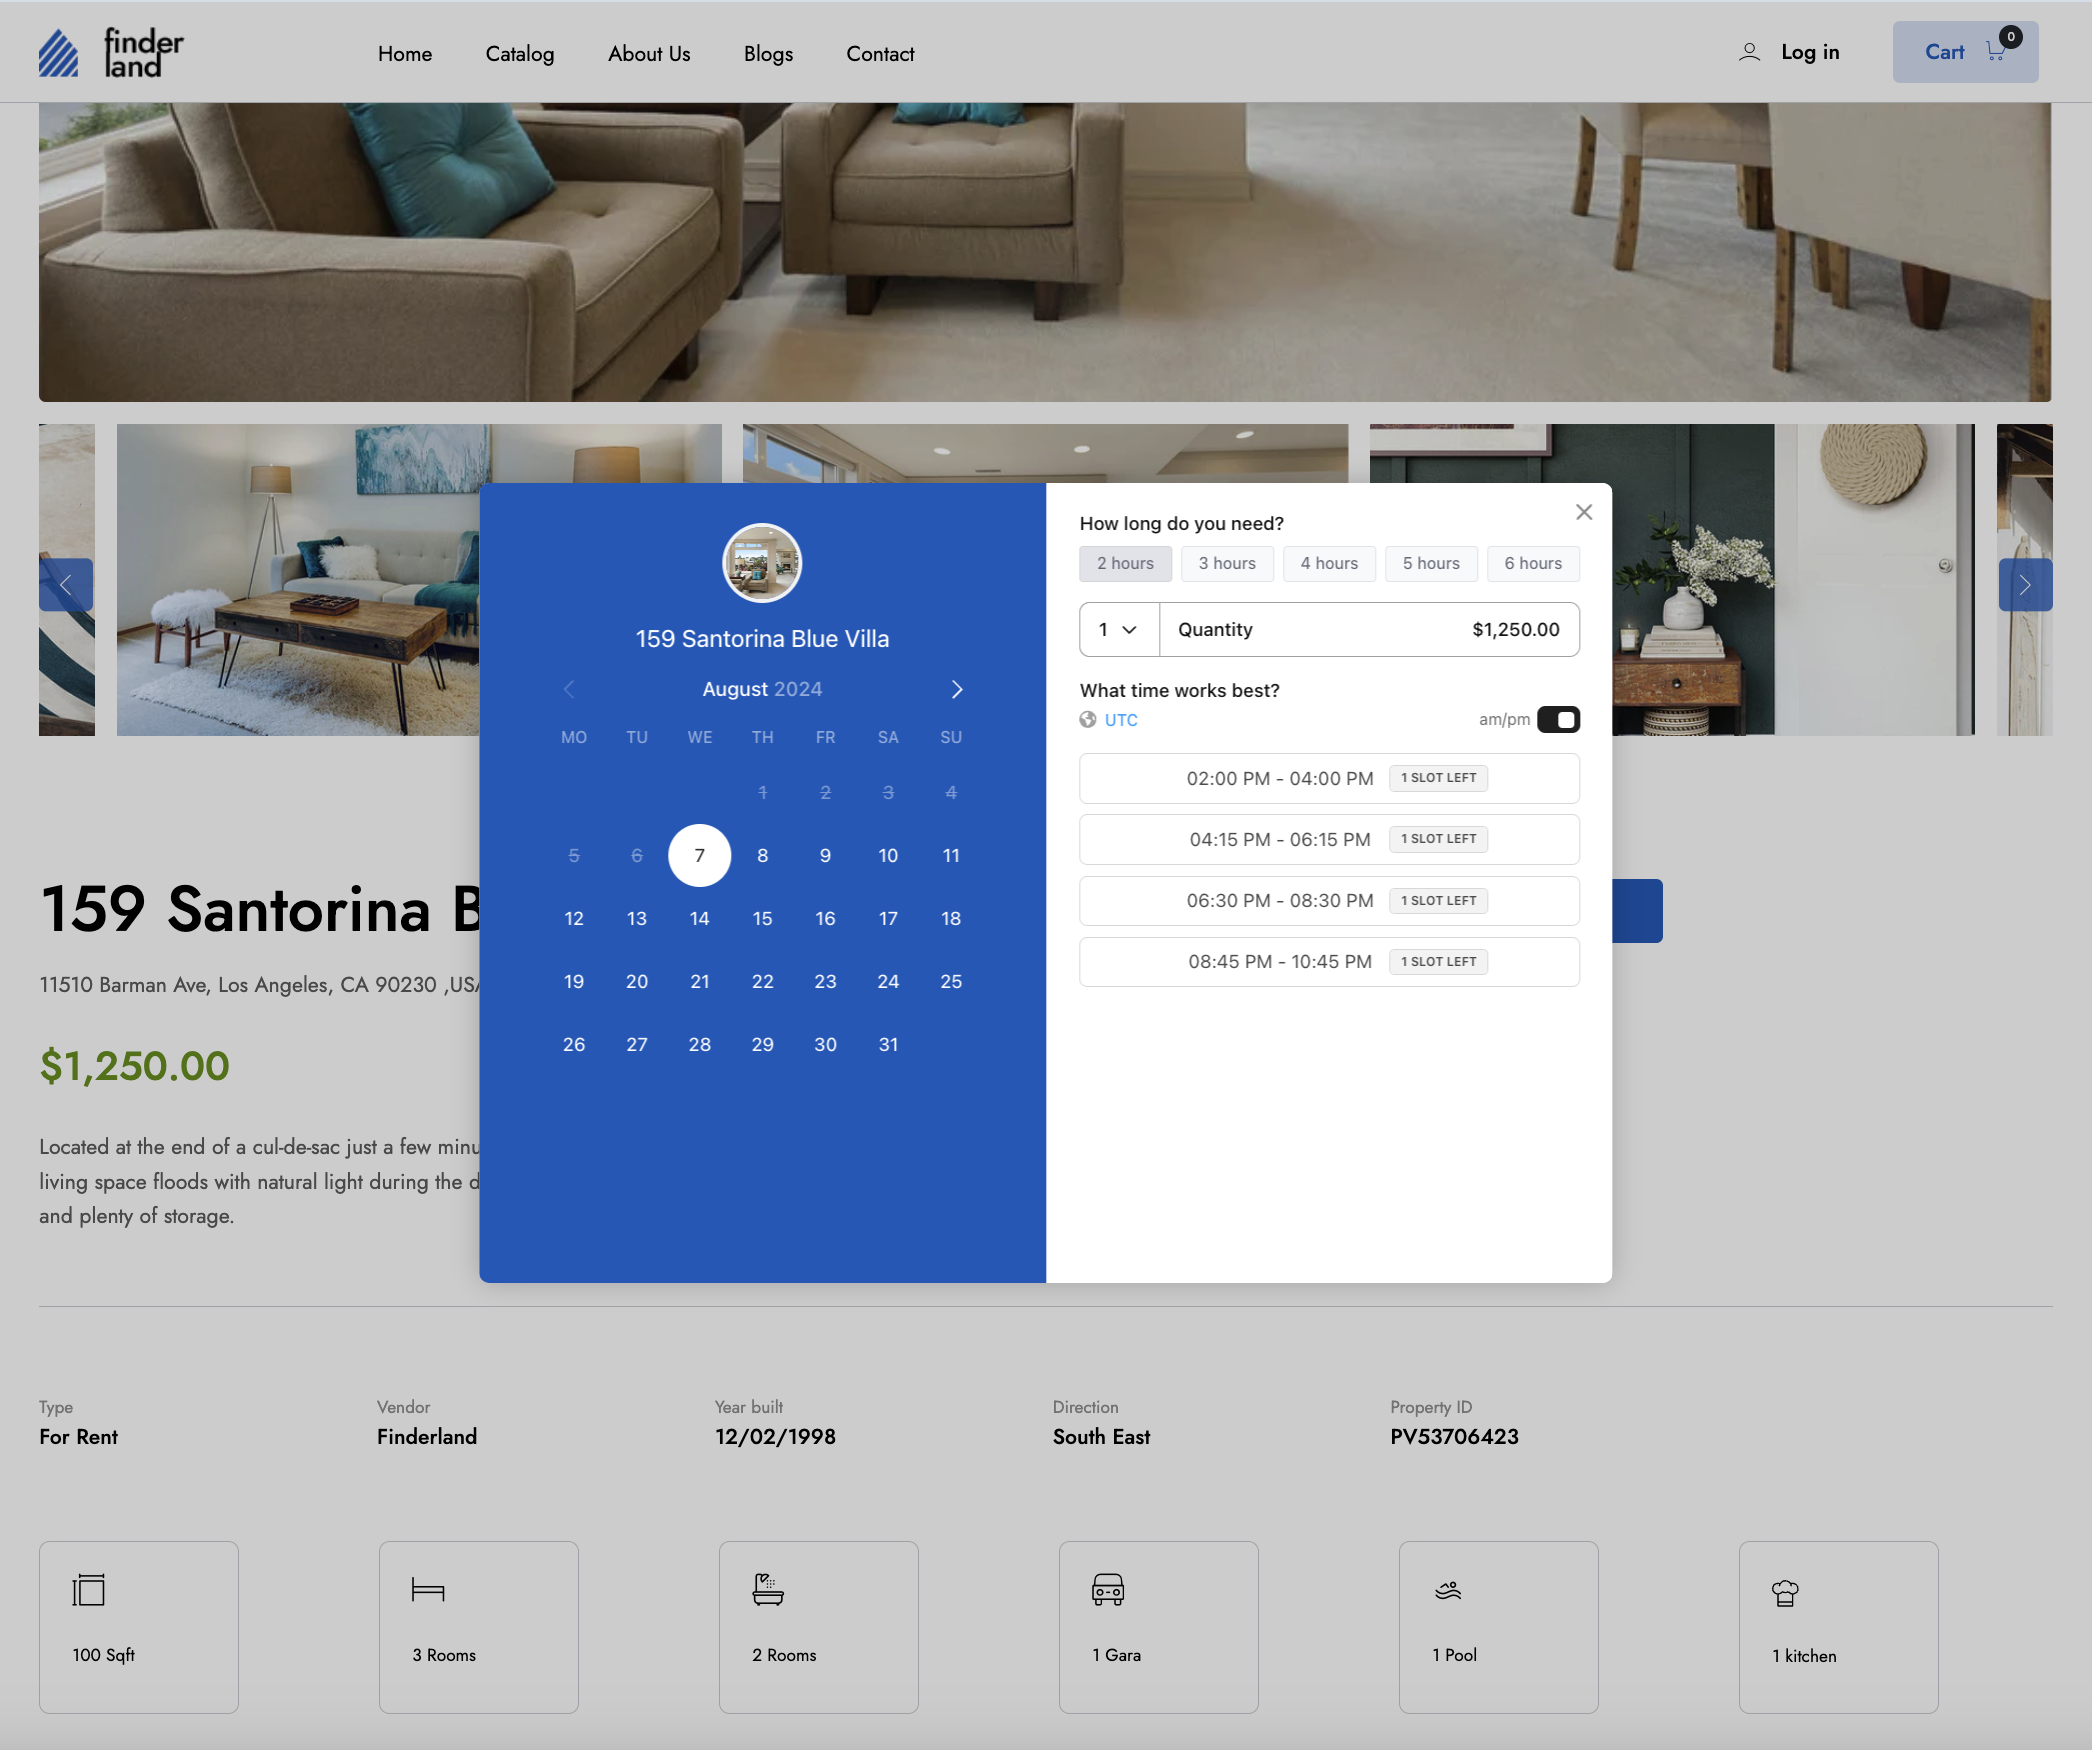Image resolution: width=2092 pixels, height=1750 pixels.
Task: Pick August 12 on calendar
Action: [574, 918]
